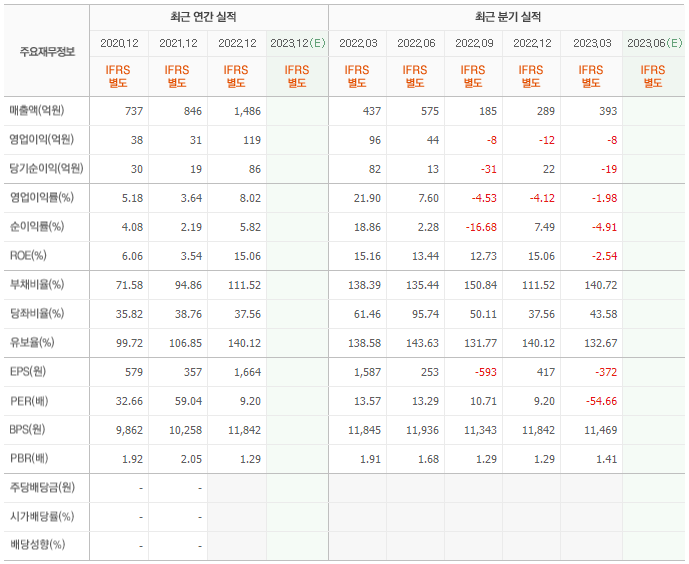Viewport: 689px width, 564px height.
Task: Click the operating profit value 96
Action: (375, 140)
